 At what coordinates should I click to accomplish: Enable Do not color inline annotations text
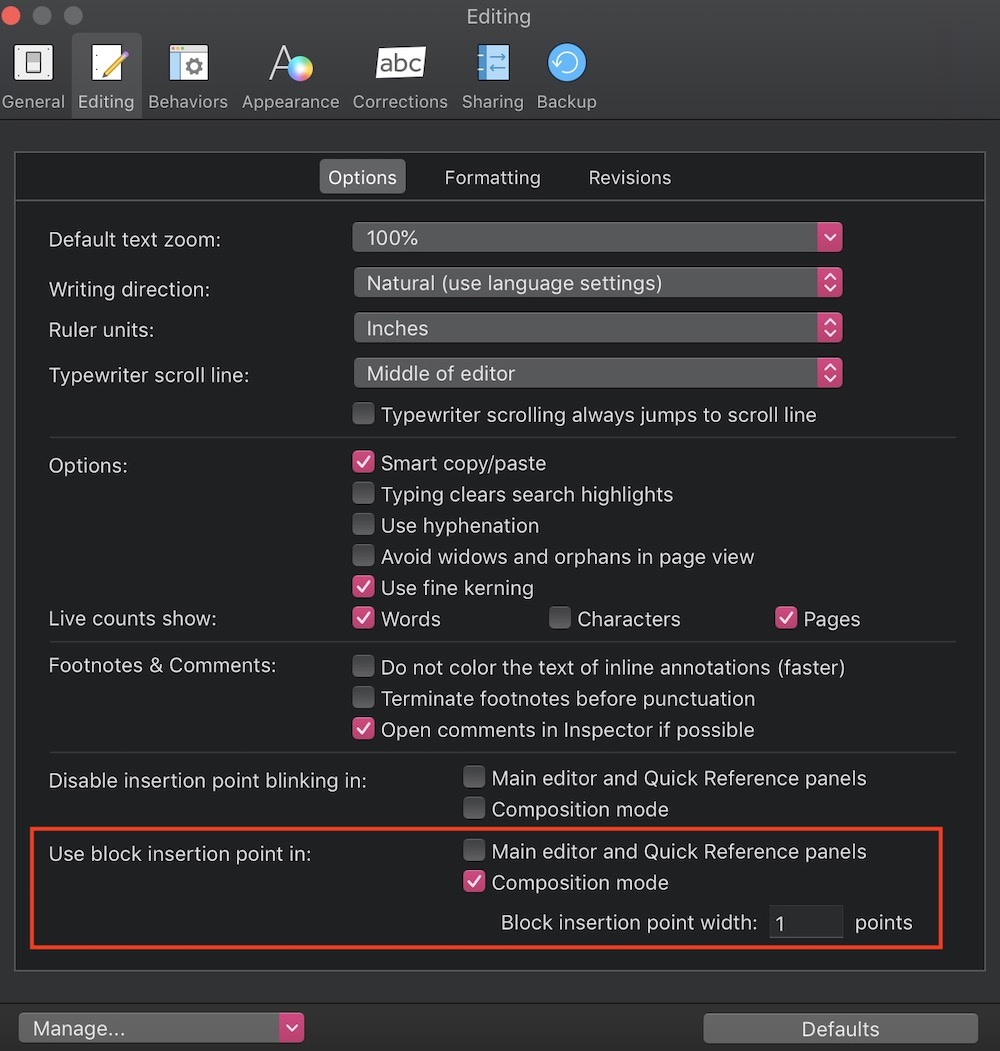point(364,666)
